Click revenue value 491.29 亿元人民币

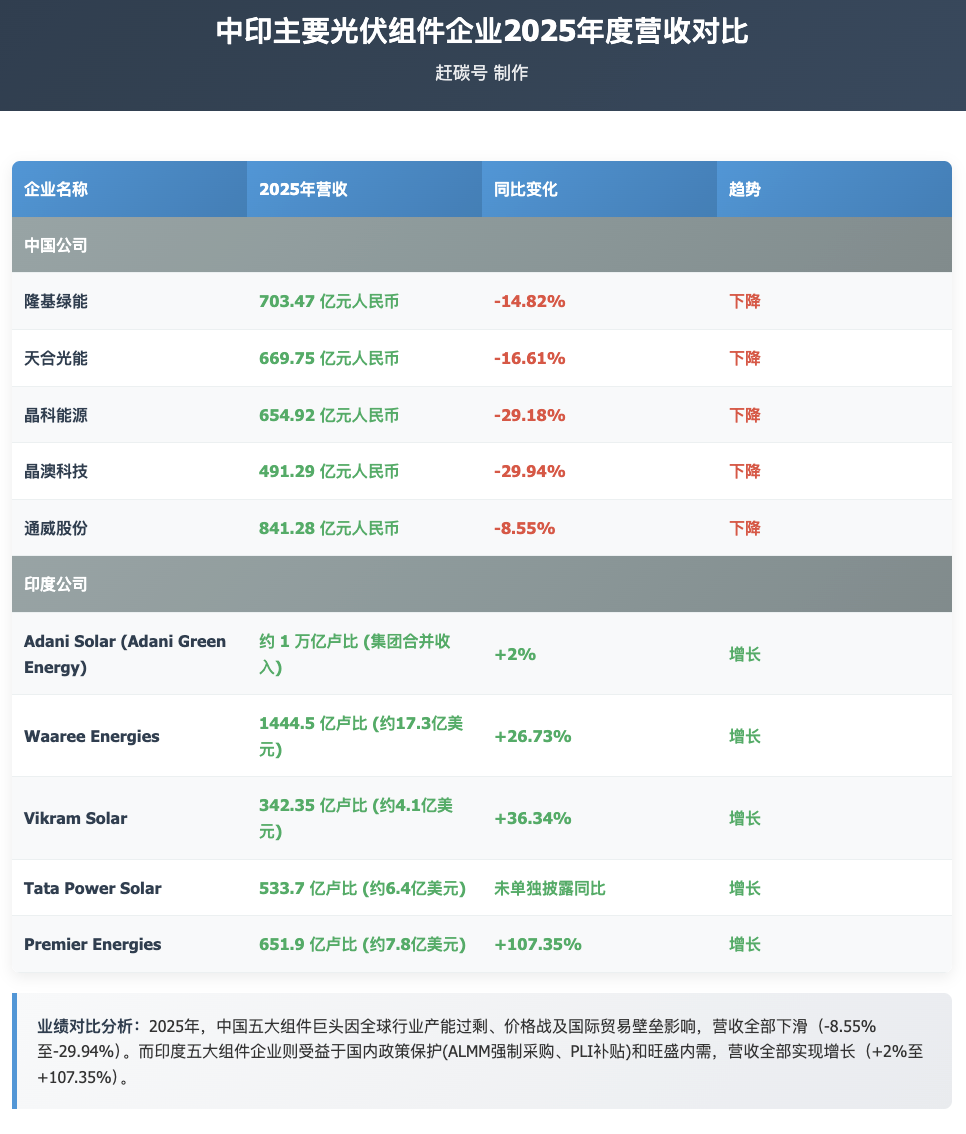click(329, 472)
